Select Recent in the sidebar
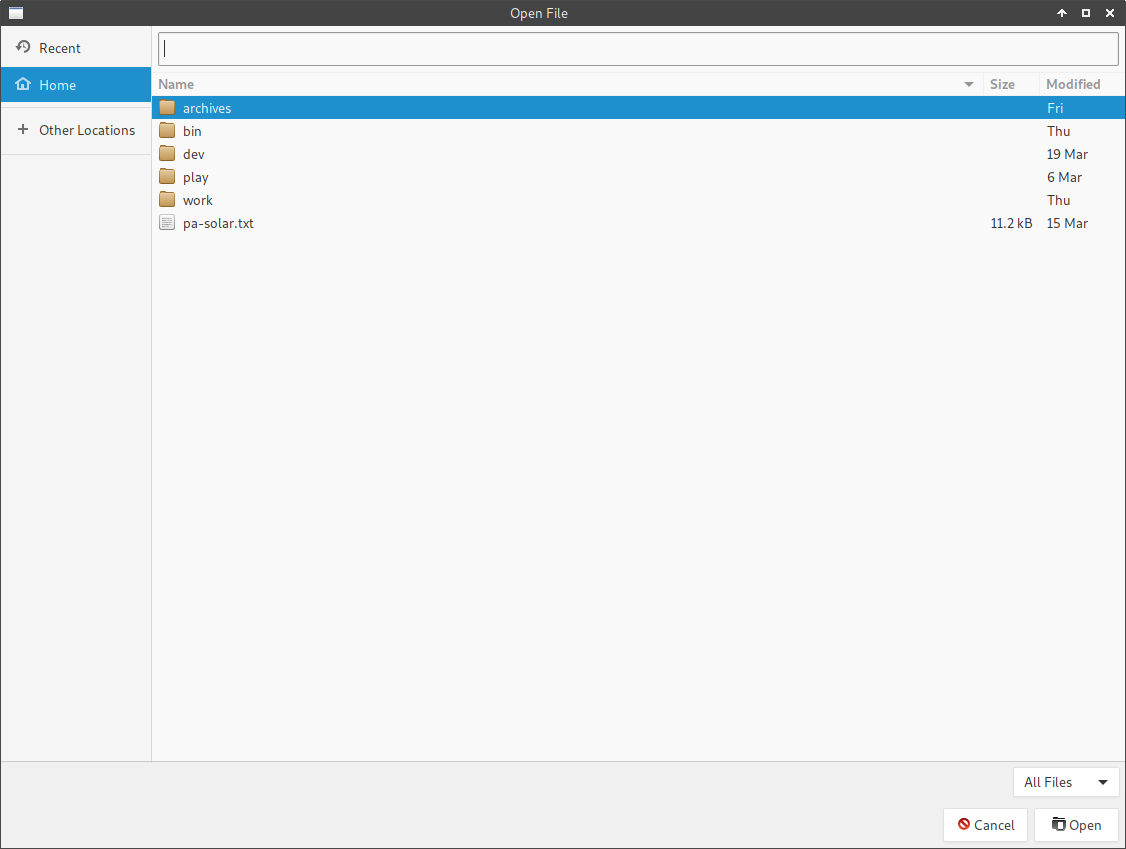Viewport: 1126px width, 849px height. click(x=60, y=48)
